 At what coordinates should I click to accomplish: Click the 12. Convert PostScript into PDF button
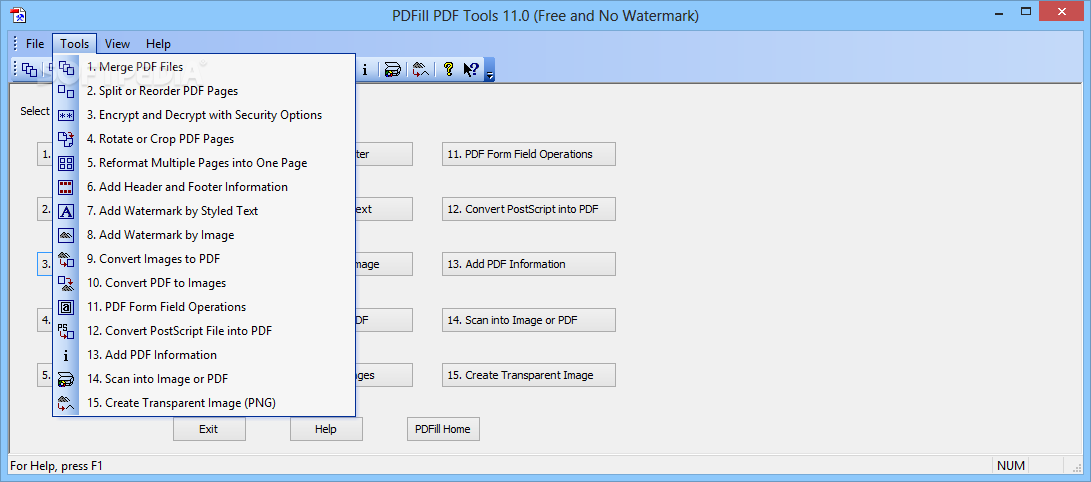click(x=529, y=209)
